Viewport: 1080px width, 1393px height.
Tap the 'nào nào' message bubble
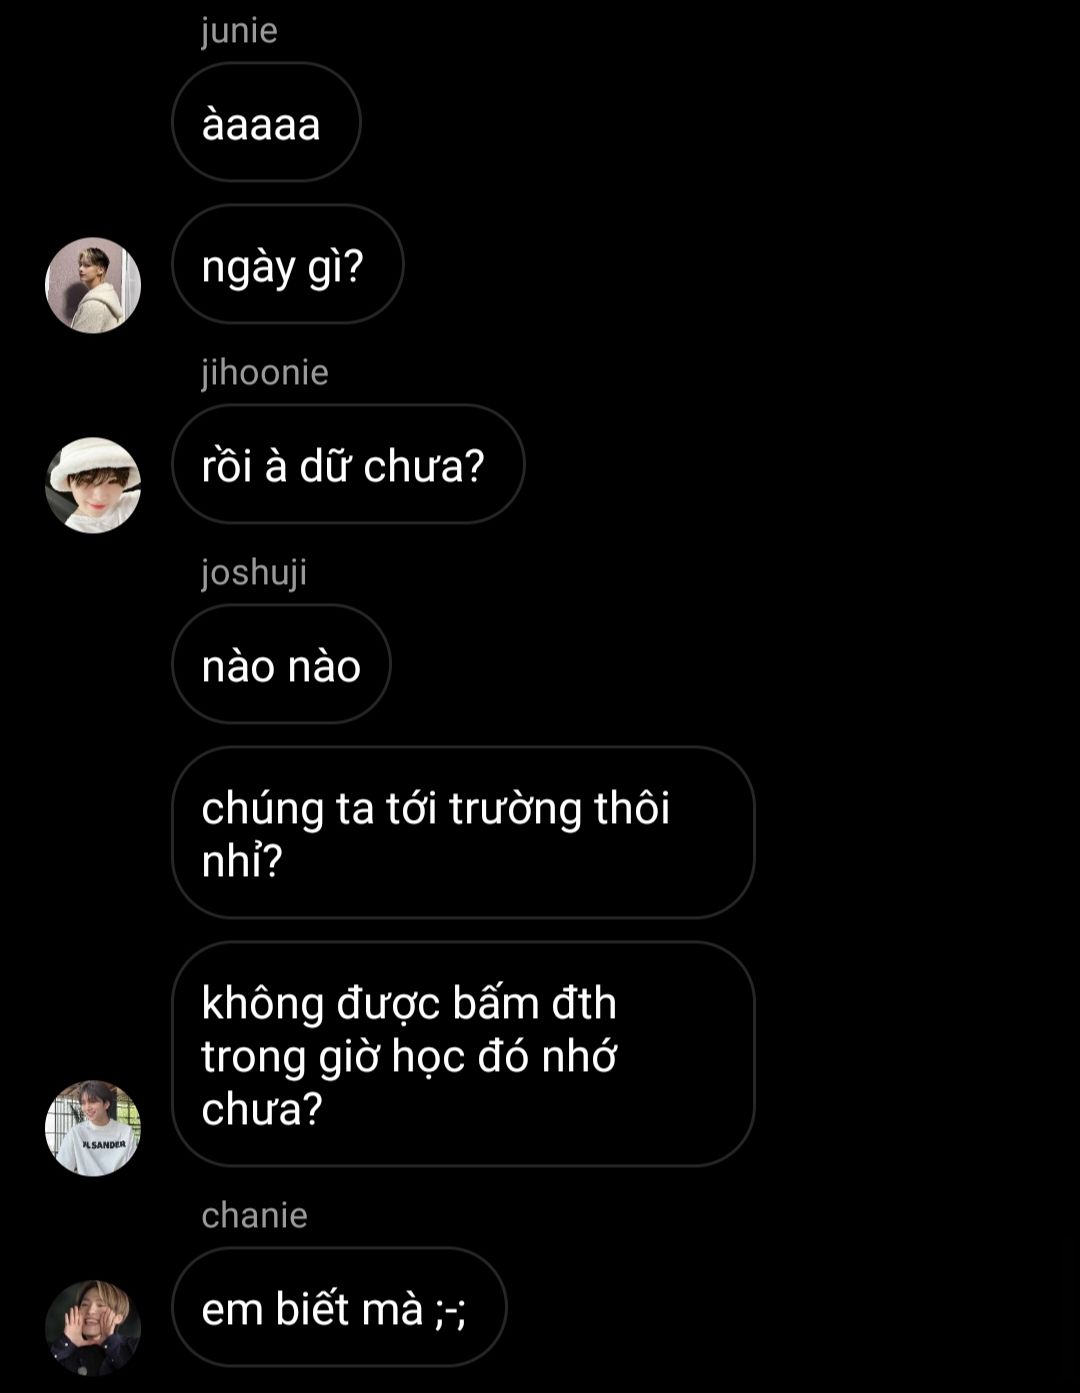[281, 664]
